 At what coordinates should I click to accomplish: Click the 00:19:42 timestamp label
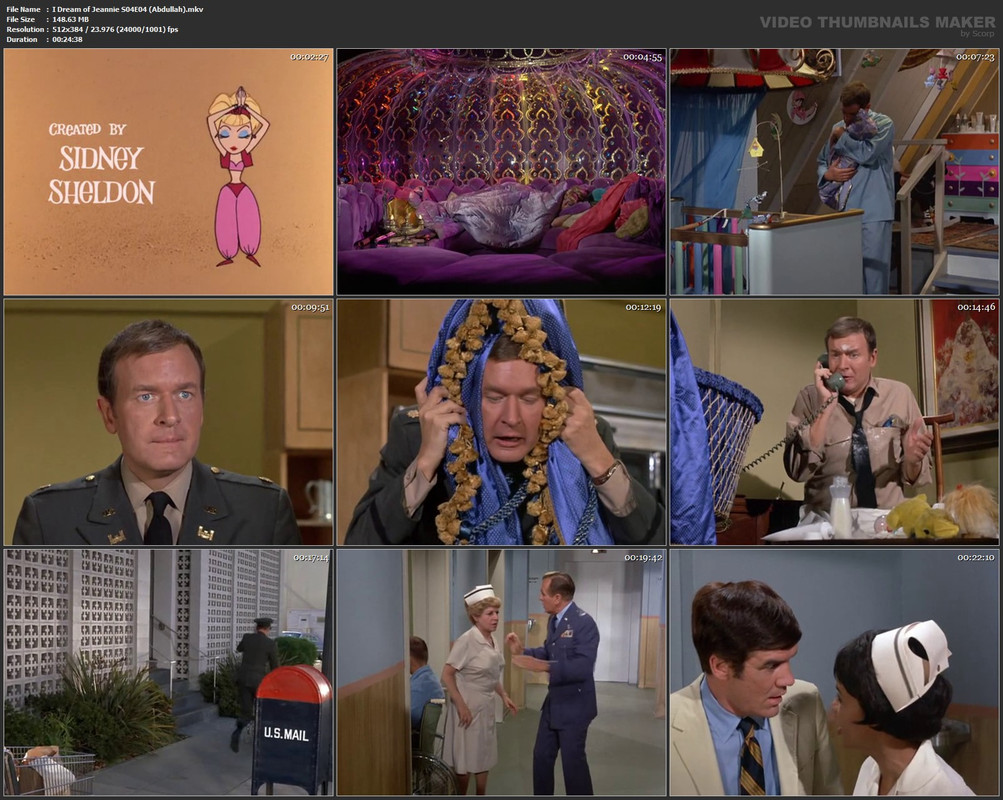[x=644, y=558]
